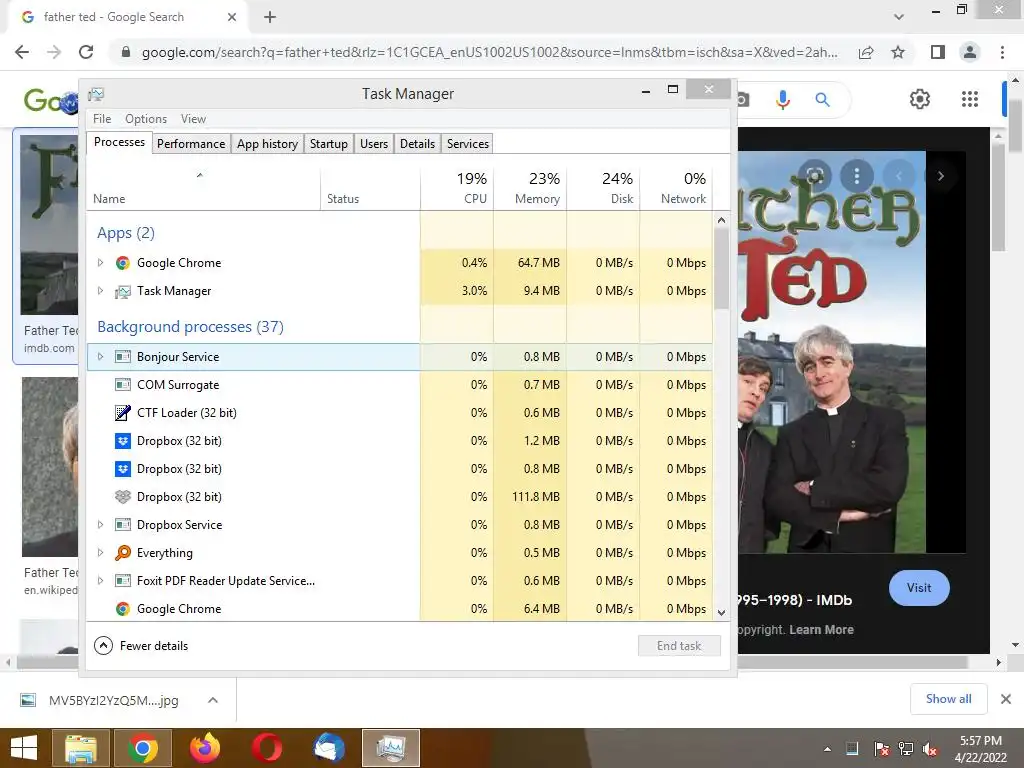This screenshot has height=768, width=1024.
Task: Click the Everything magnifier icon
Action: [122, 553]
